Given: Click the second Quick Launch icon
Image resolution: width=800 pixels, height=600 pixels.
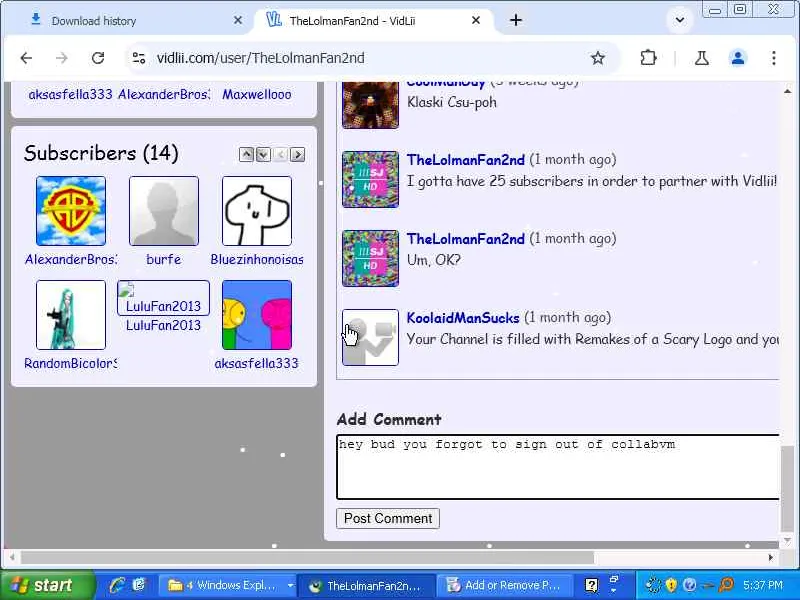Looking at the screenshot, I should [139, 585].
